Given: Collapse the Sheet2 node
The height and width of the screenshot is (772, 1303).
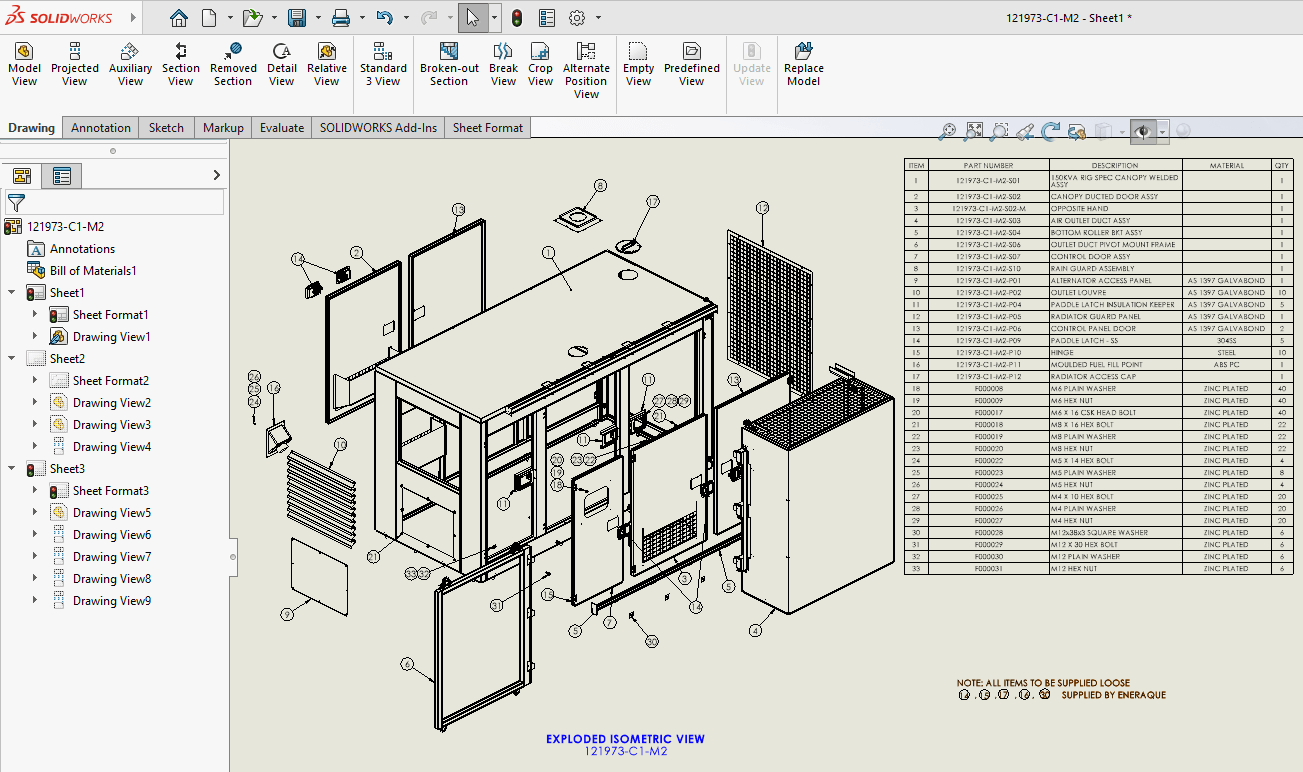Looking at the screenshot, I should [x=10, y=357].
